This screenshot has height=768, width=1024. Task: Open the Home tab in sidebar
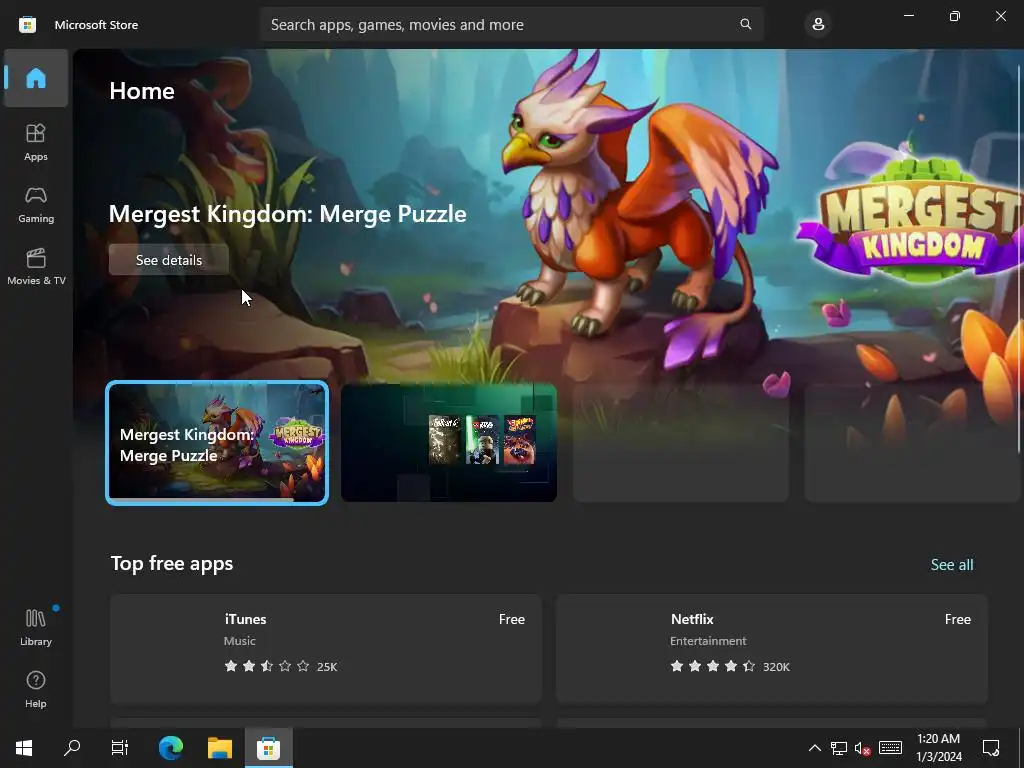pyautogui.click(x=36, y=78)
